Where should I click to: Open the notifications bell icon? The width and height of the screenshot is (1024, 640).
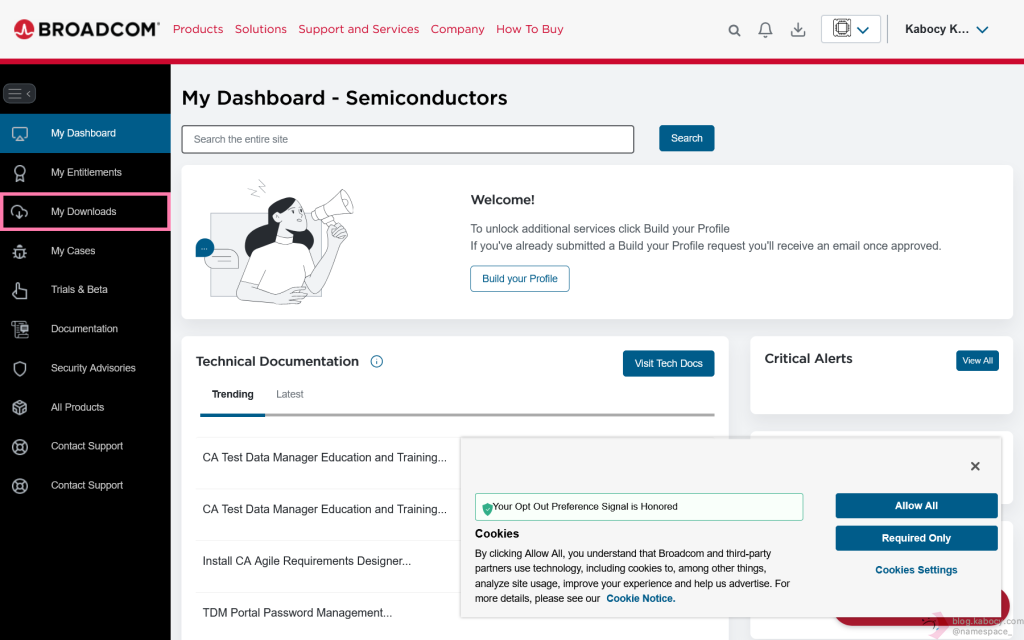coord(765,30)
